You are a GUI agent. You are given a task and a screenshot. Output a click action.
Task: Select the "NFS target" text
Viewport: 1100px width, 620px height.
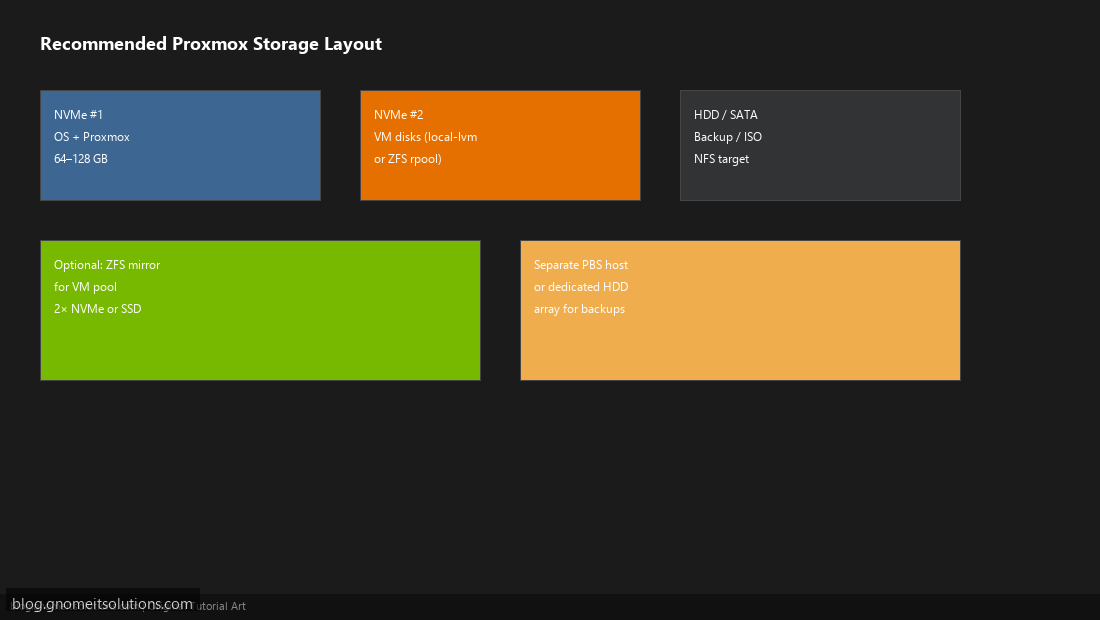tap(721, 159)
